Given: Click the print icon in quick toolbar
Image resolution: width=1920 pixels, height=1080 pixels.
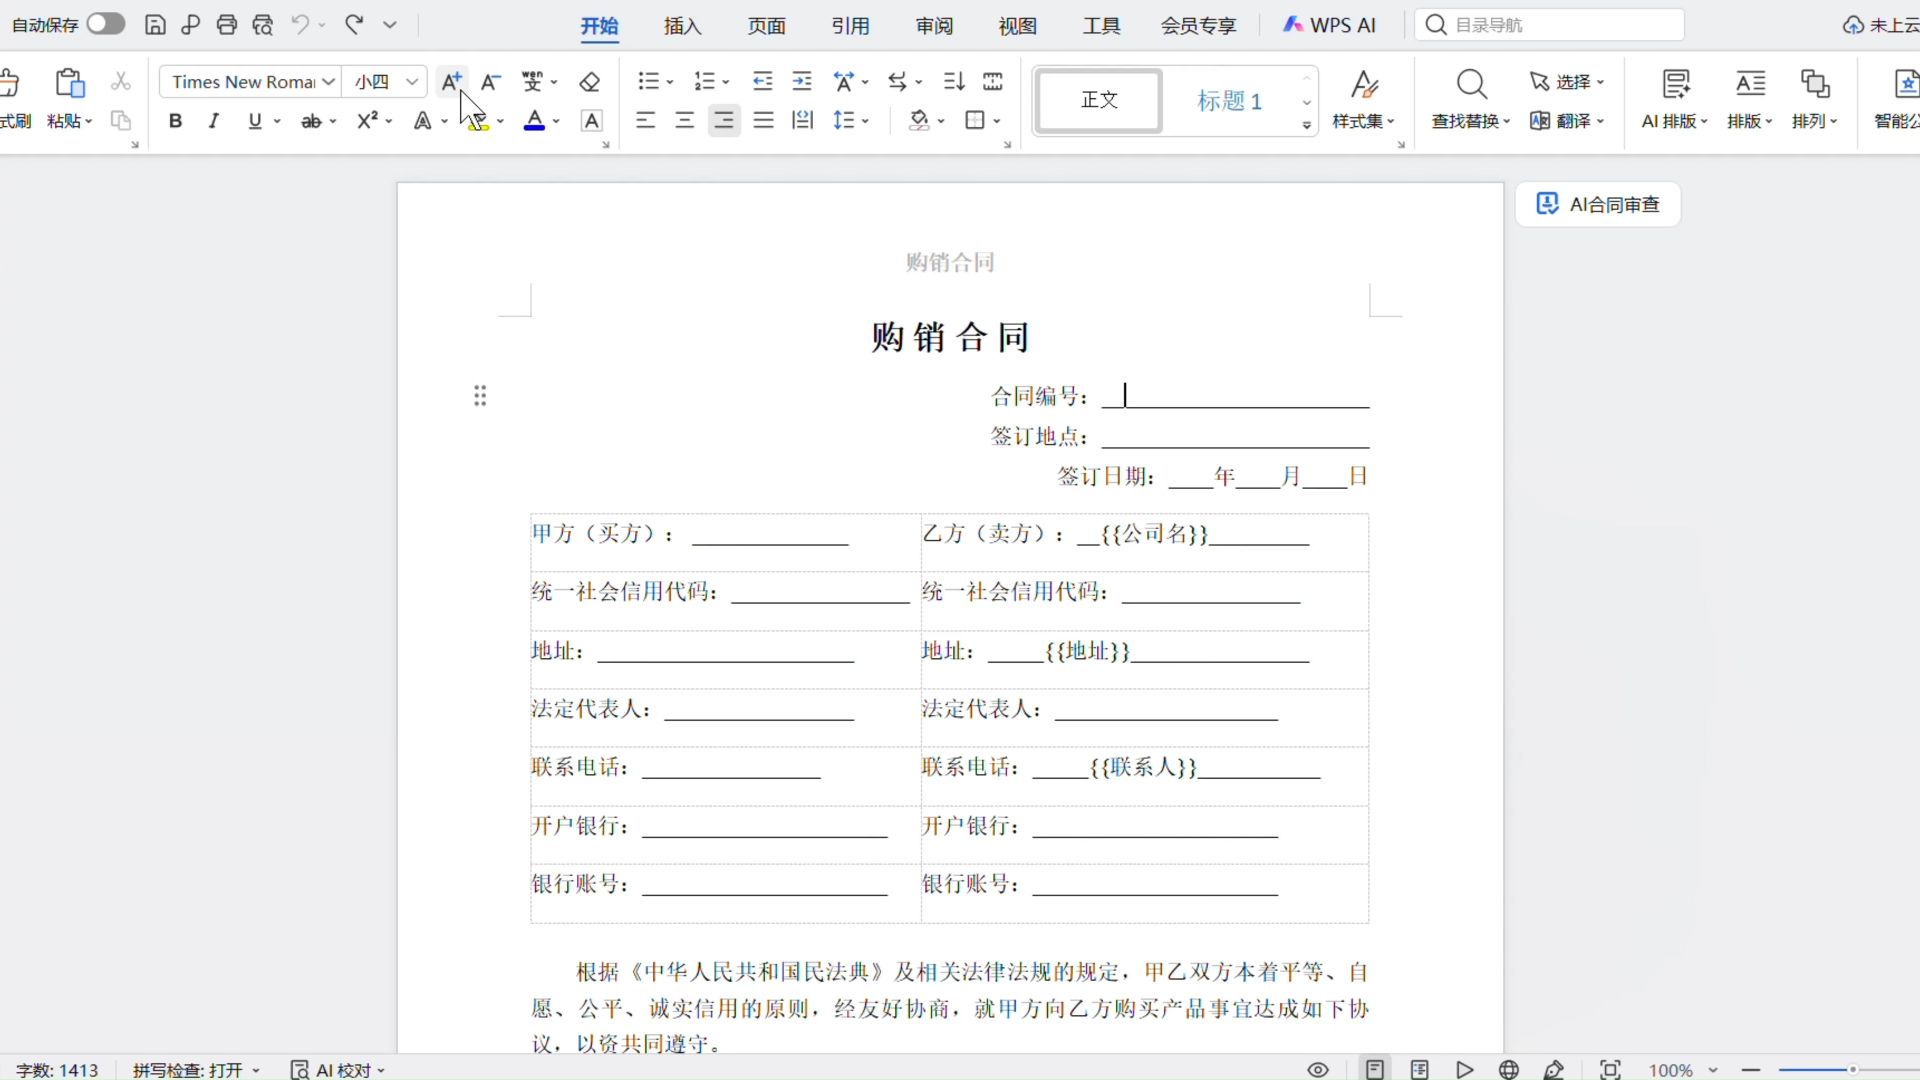Looking at the screenshot, I should point(227,25).
